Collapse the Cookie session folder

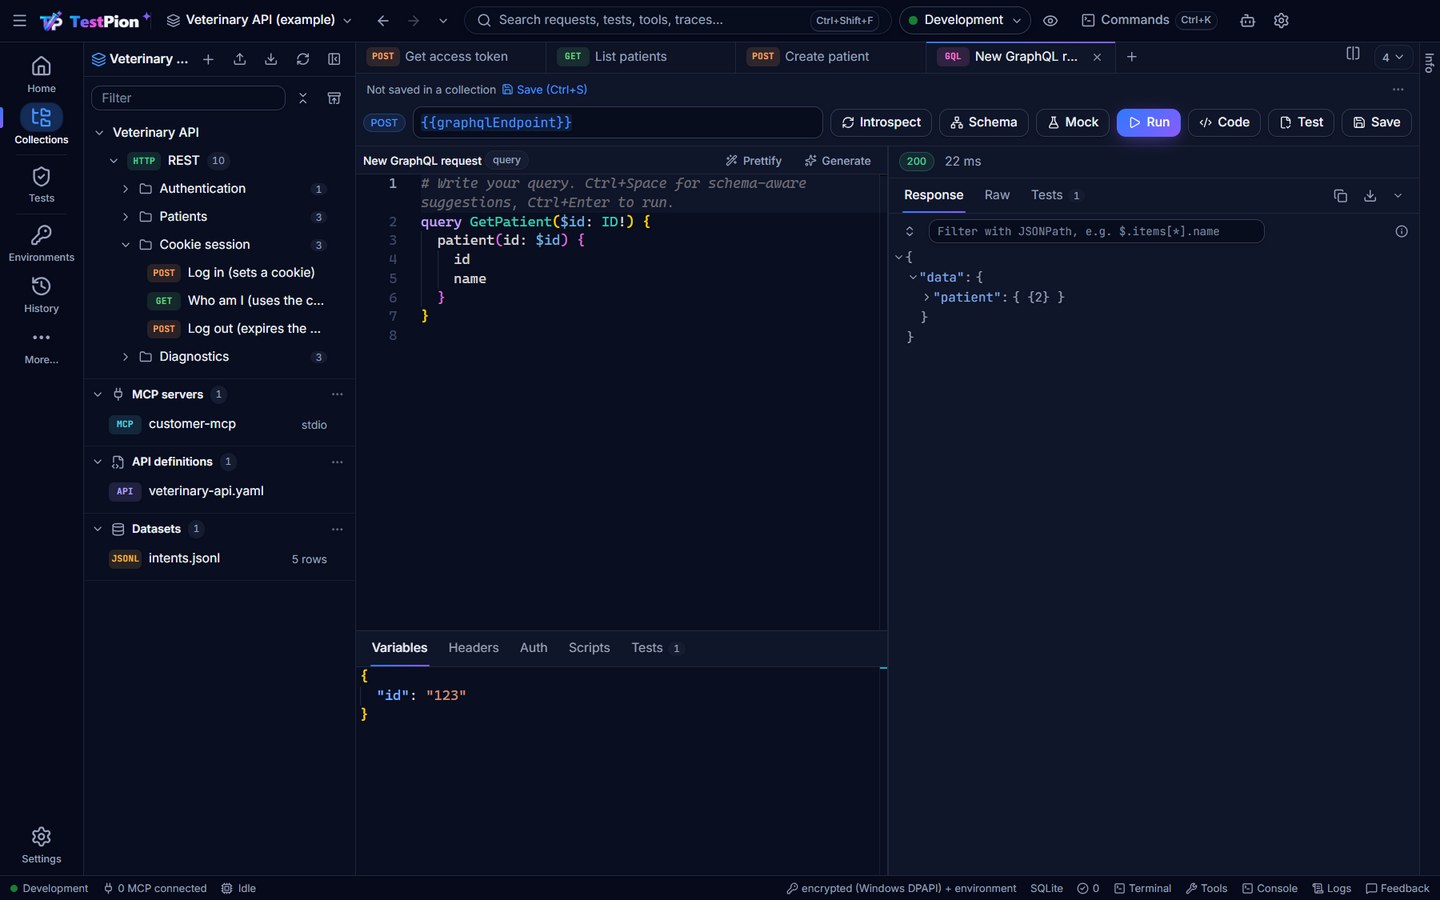tap(125, 244)
